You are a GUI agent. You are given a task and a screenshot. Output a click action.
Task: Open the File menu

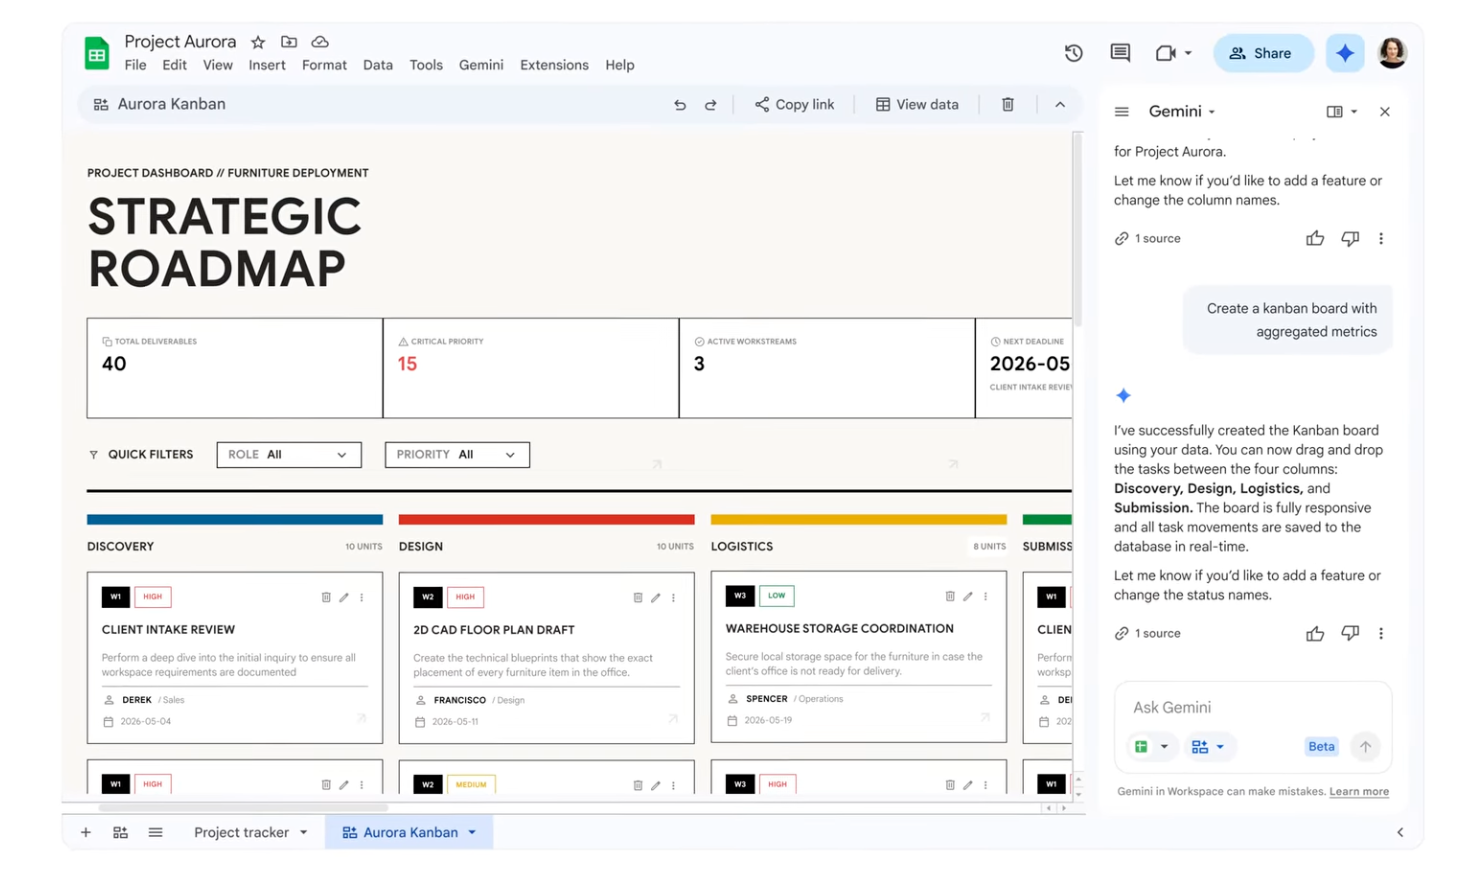click(135, 65)
